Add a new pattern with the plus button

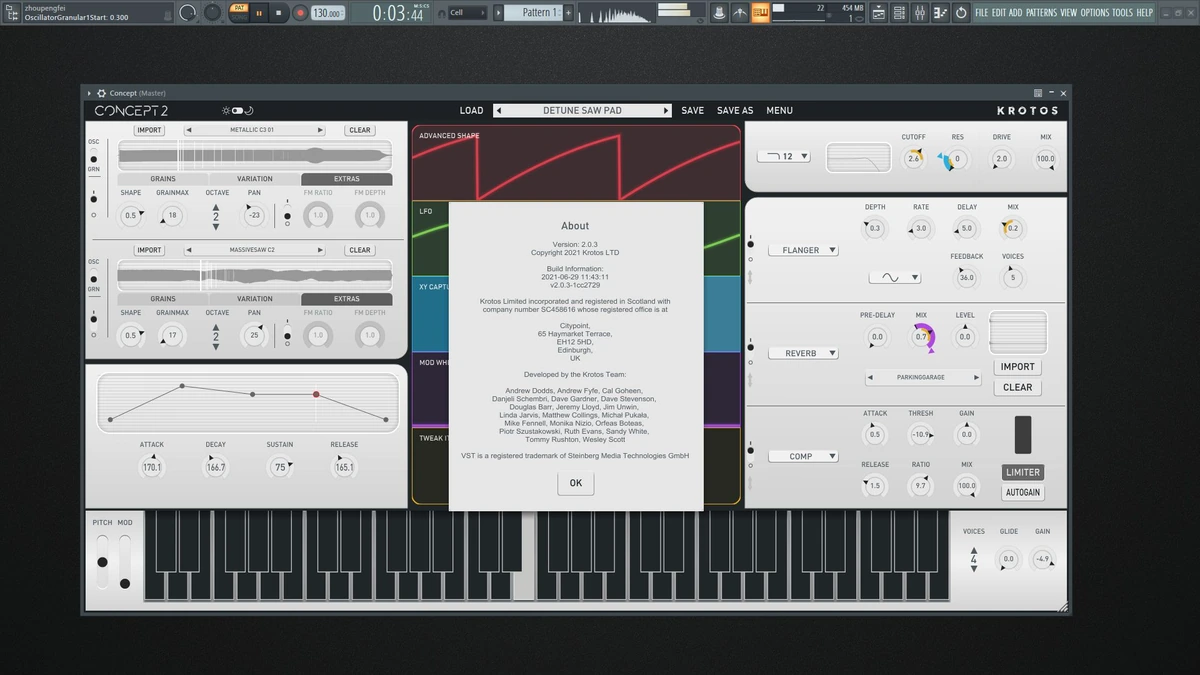click(568, 12)
